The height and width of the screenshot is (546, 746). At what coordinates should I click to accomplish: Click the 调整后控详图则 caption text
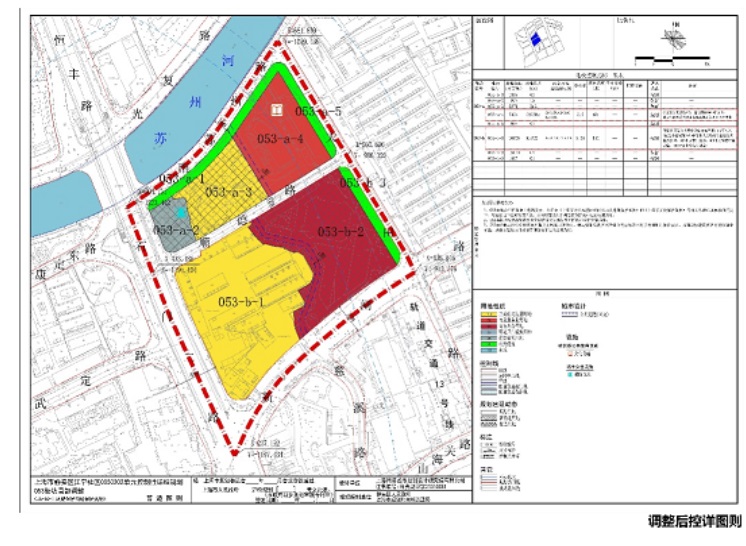pyautogui.click(x=694, y=521)
